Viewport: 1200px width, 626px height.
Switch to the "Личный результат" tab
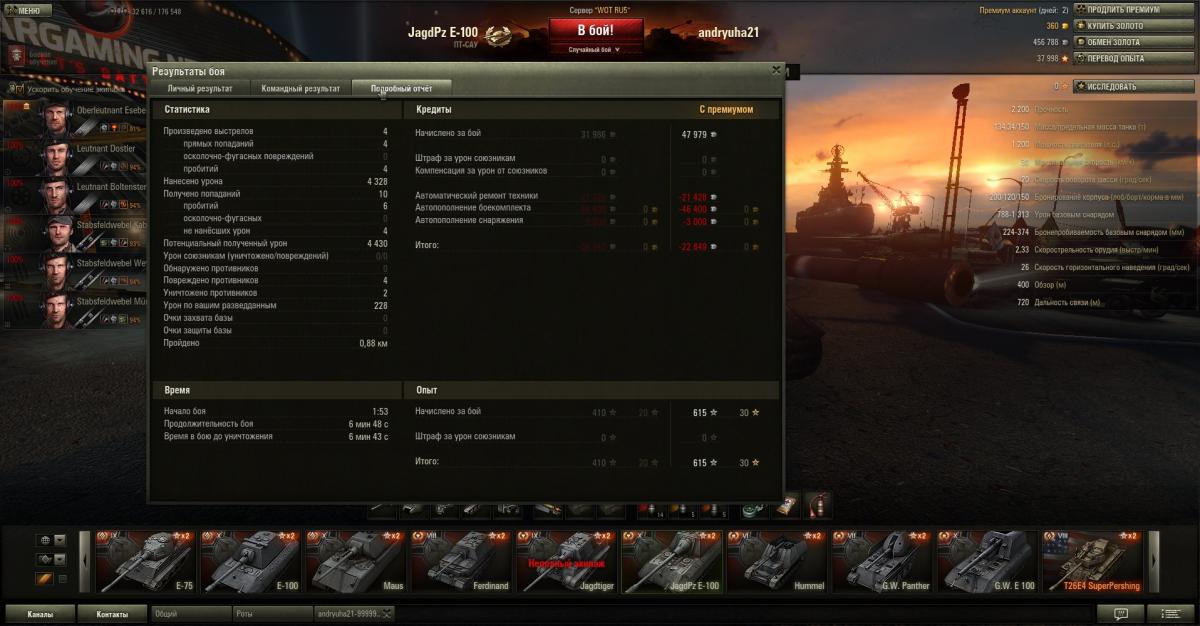pos(199,88)
